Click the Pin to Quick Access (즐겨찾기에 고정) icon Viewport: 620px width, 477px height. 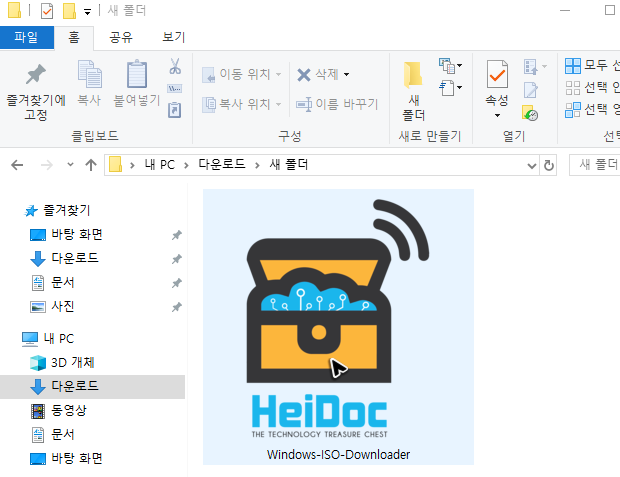click(36, 74)
